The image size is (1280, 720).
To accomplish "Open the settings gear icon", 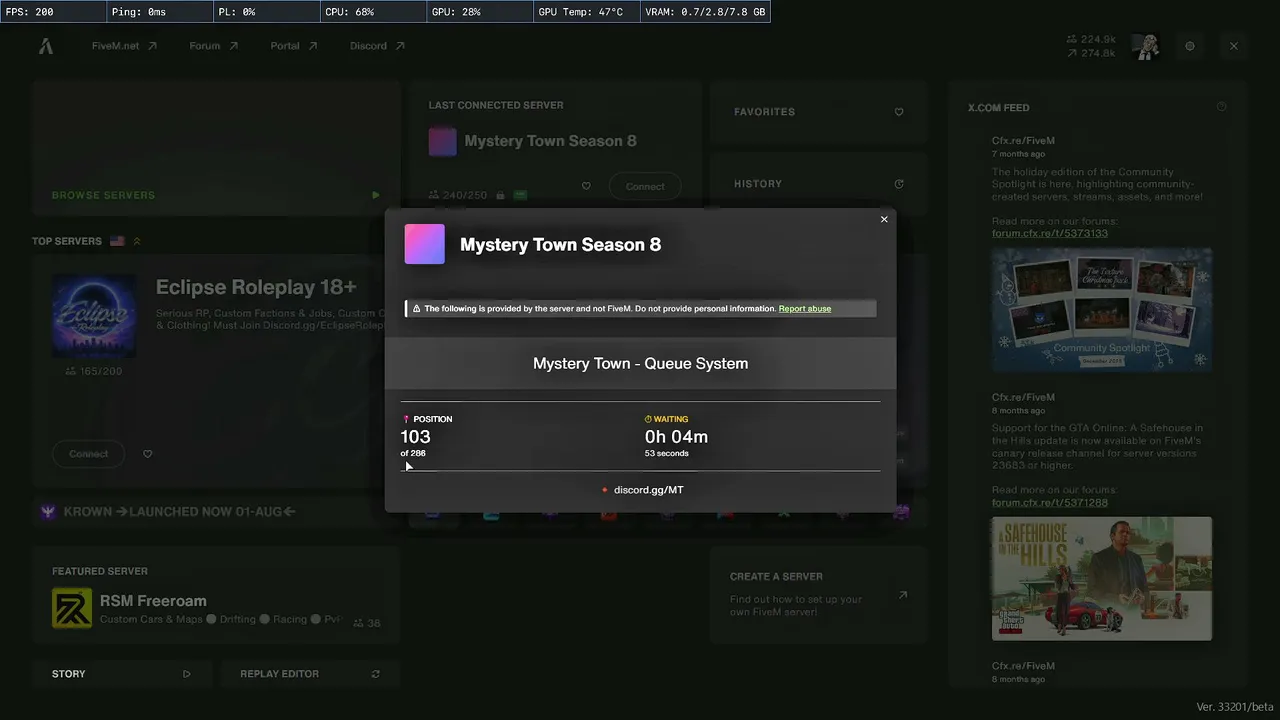I will pos(1190,46).
